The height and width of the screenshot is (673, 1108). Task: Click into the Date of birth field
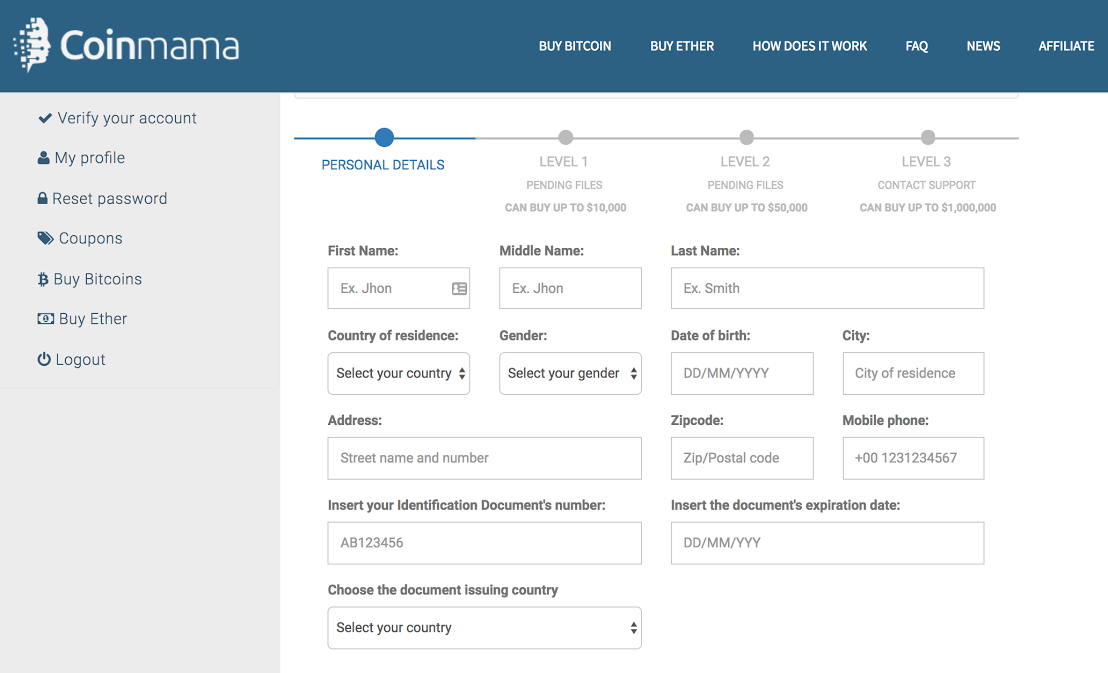741,374
